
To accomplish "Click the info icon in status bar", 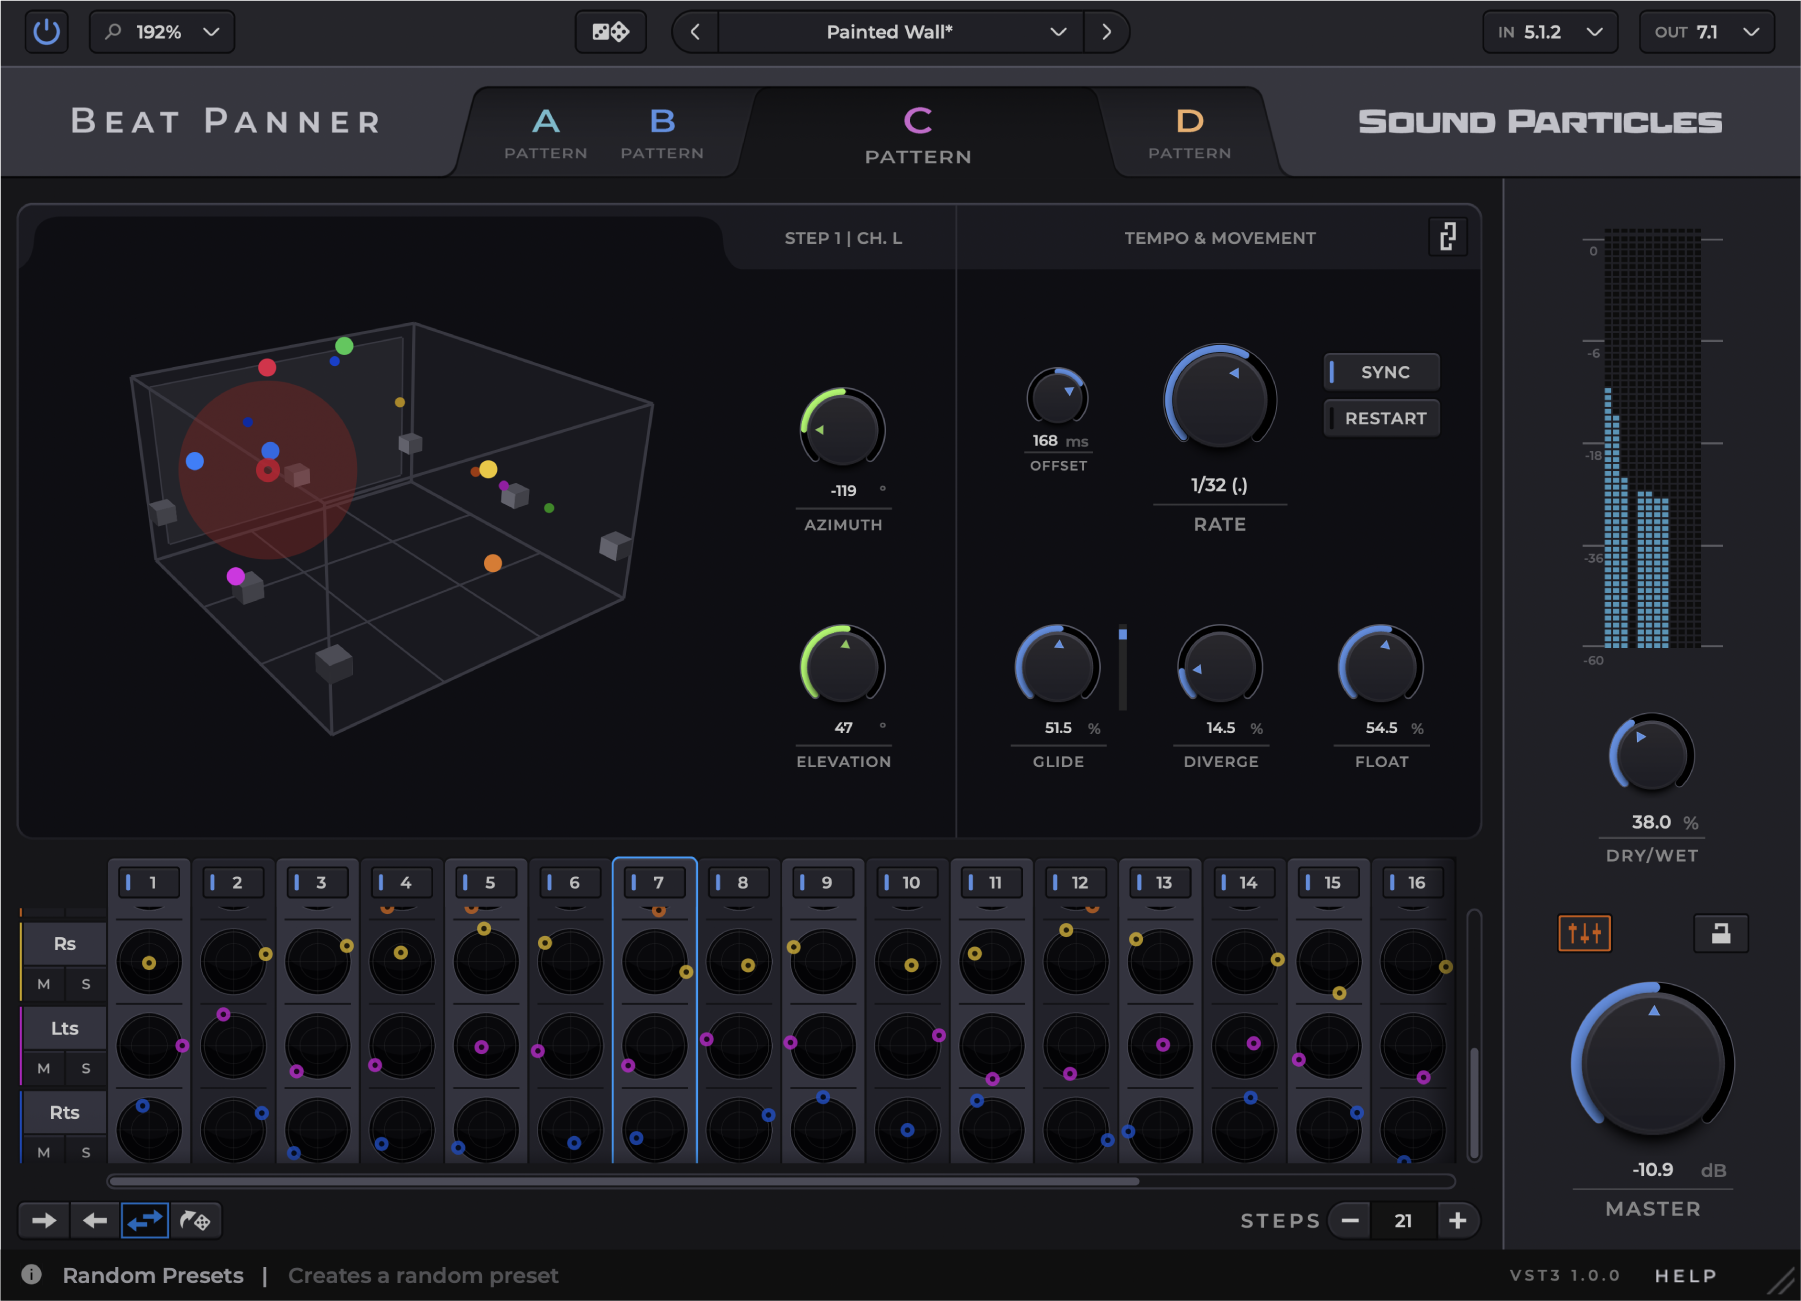I will (32, 1275).
